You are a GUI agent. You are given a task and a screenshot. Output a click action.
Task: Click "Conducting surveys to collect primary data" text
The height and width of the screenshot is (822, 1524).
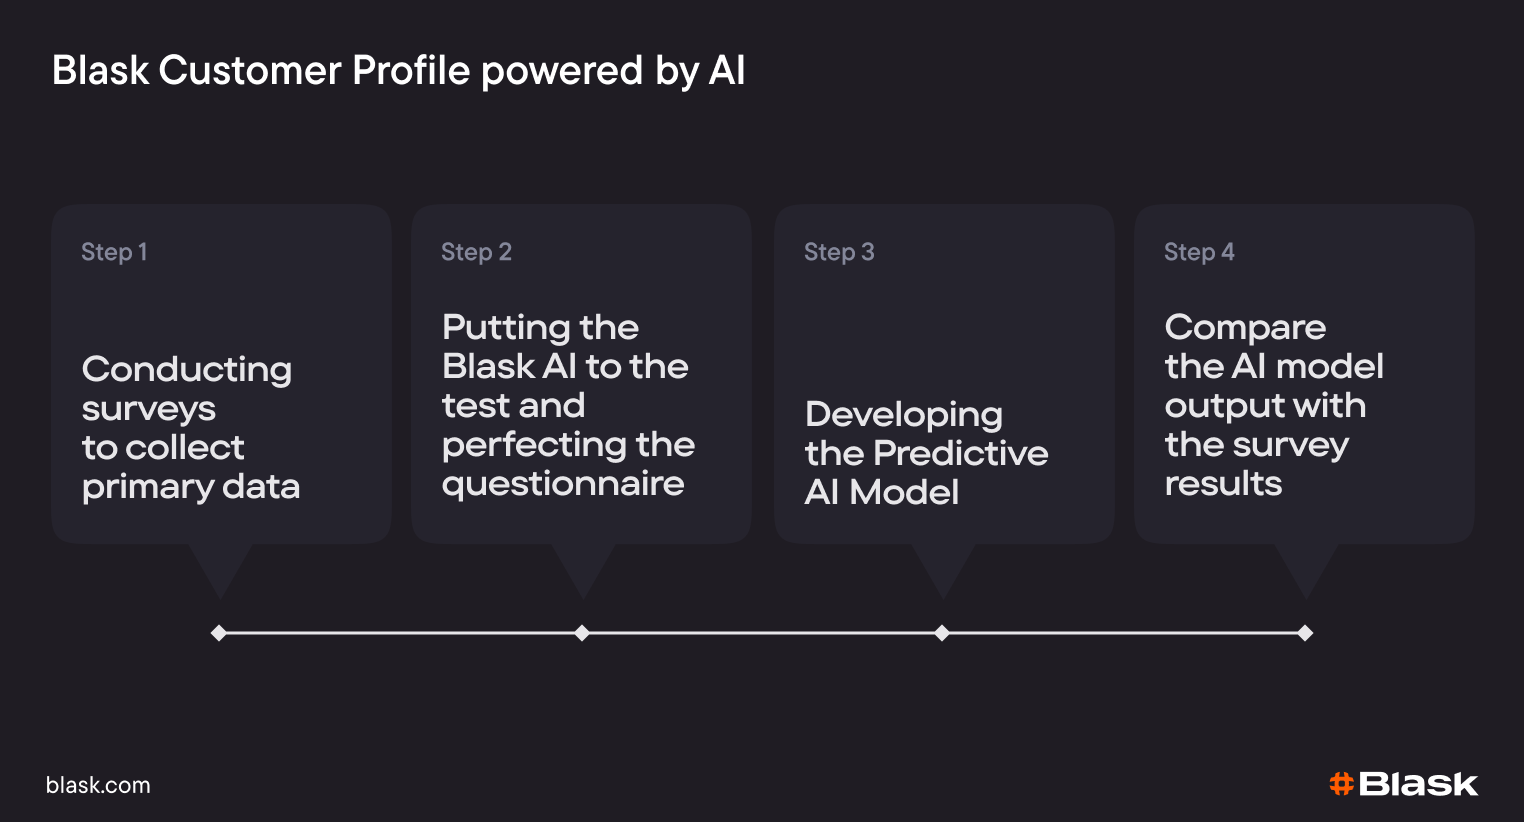click(190, 428)
